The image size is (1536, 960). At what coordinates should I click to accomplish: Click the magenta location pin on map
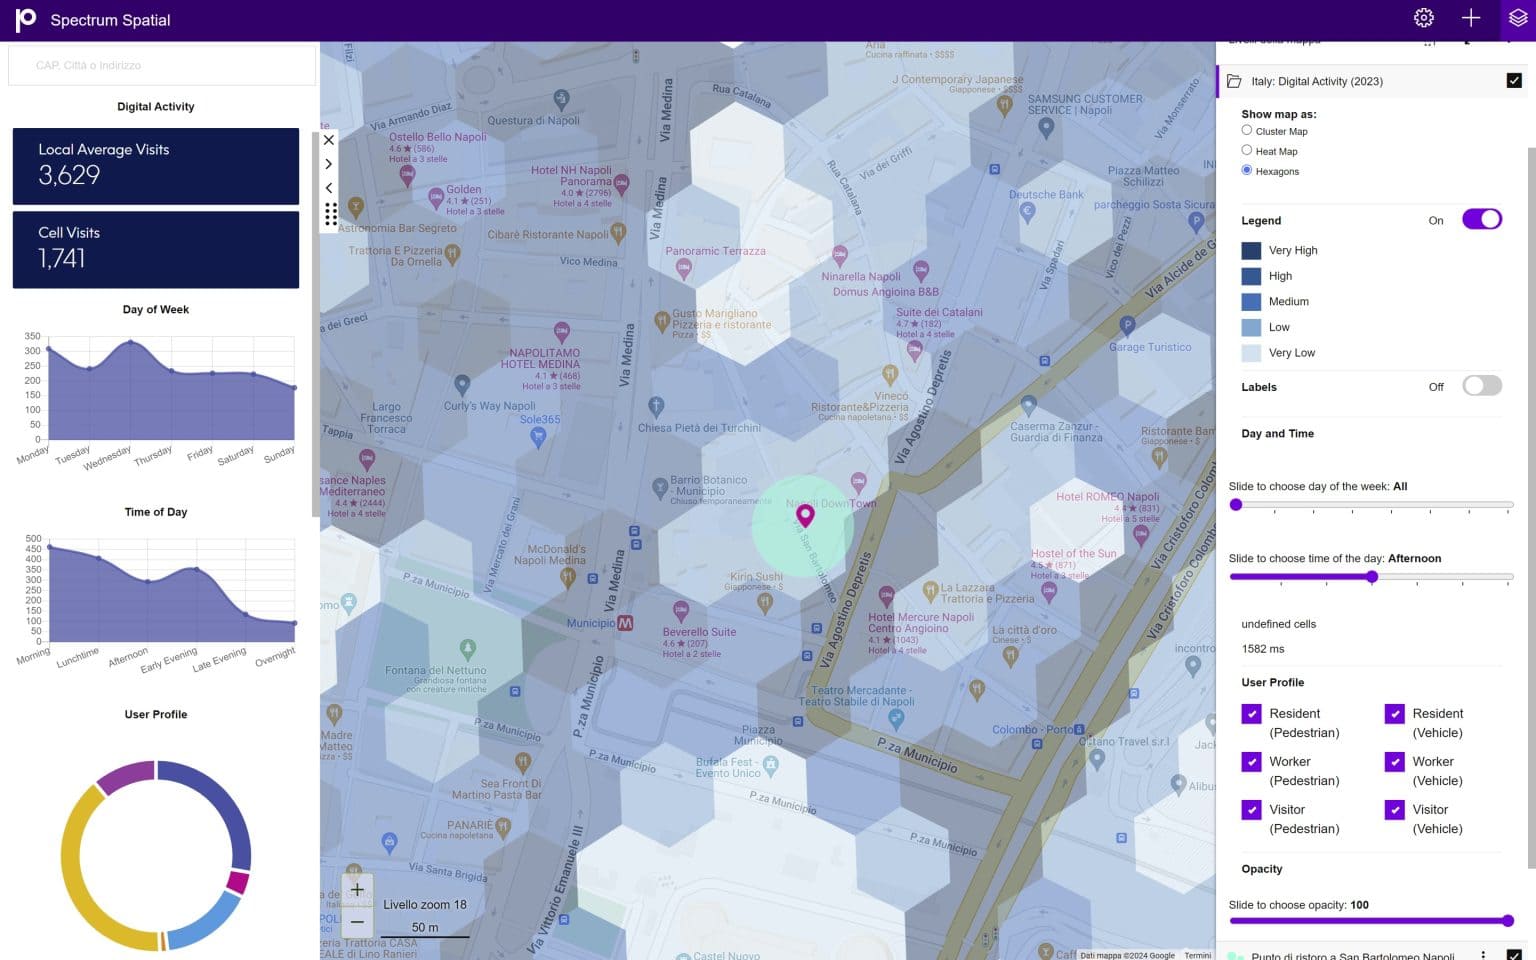coord(805,515)
